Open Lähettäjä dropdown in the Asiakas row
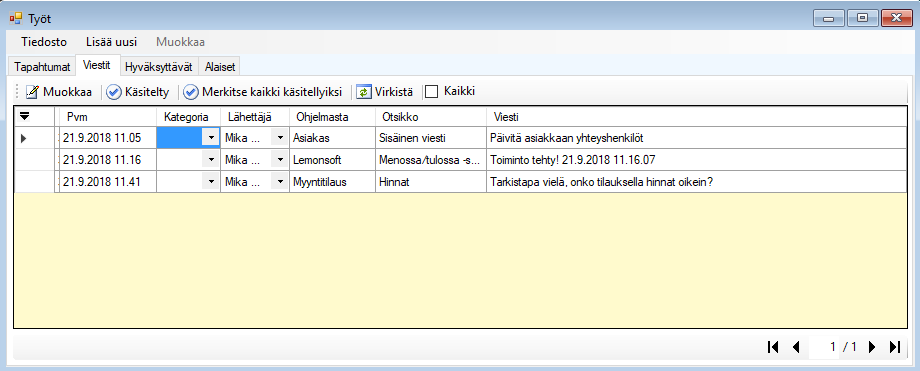 pos(280,137)
